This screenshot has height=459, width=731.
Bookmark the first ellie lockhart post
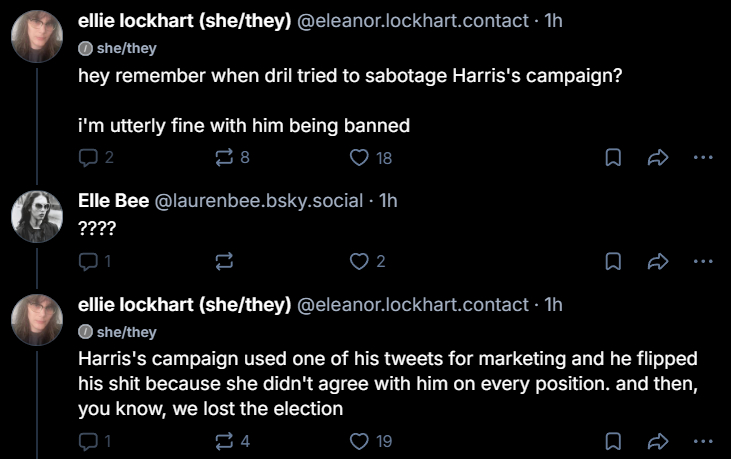pos(613,157)
